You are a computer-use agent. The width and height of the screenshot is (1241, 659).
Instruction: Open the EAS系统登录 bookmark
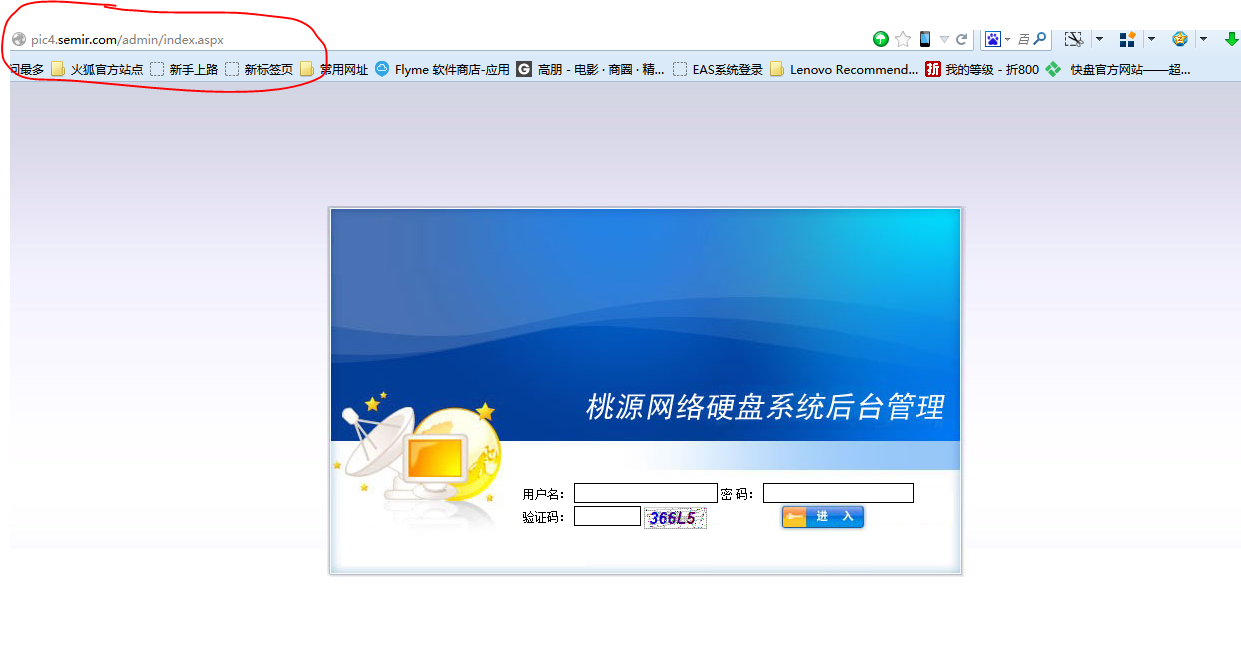pyautogui.click(x=718, y=69)
